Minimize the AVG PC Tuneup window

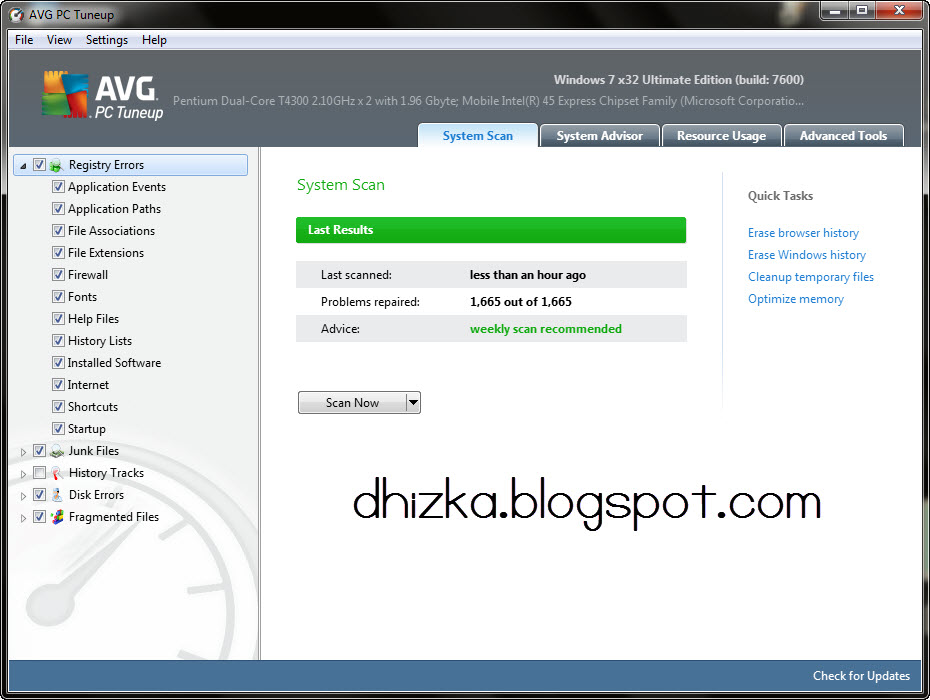point(835,10)
